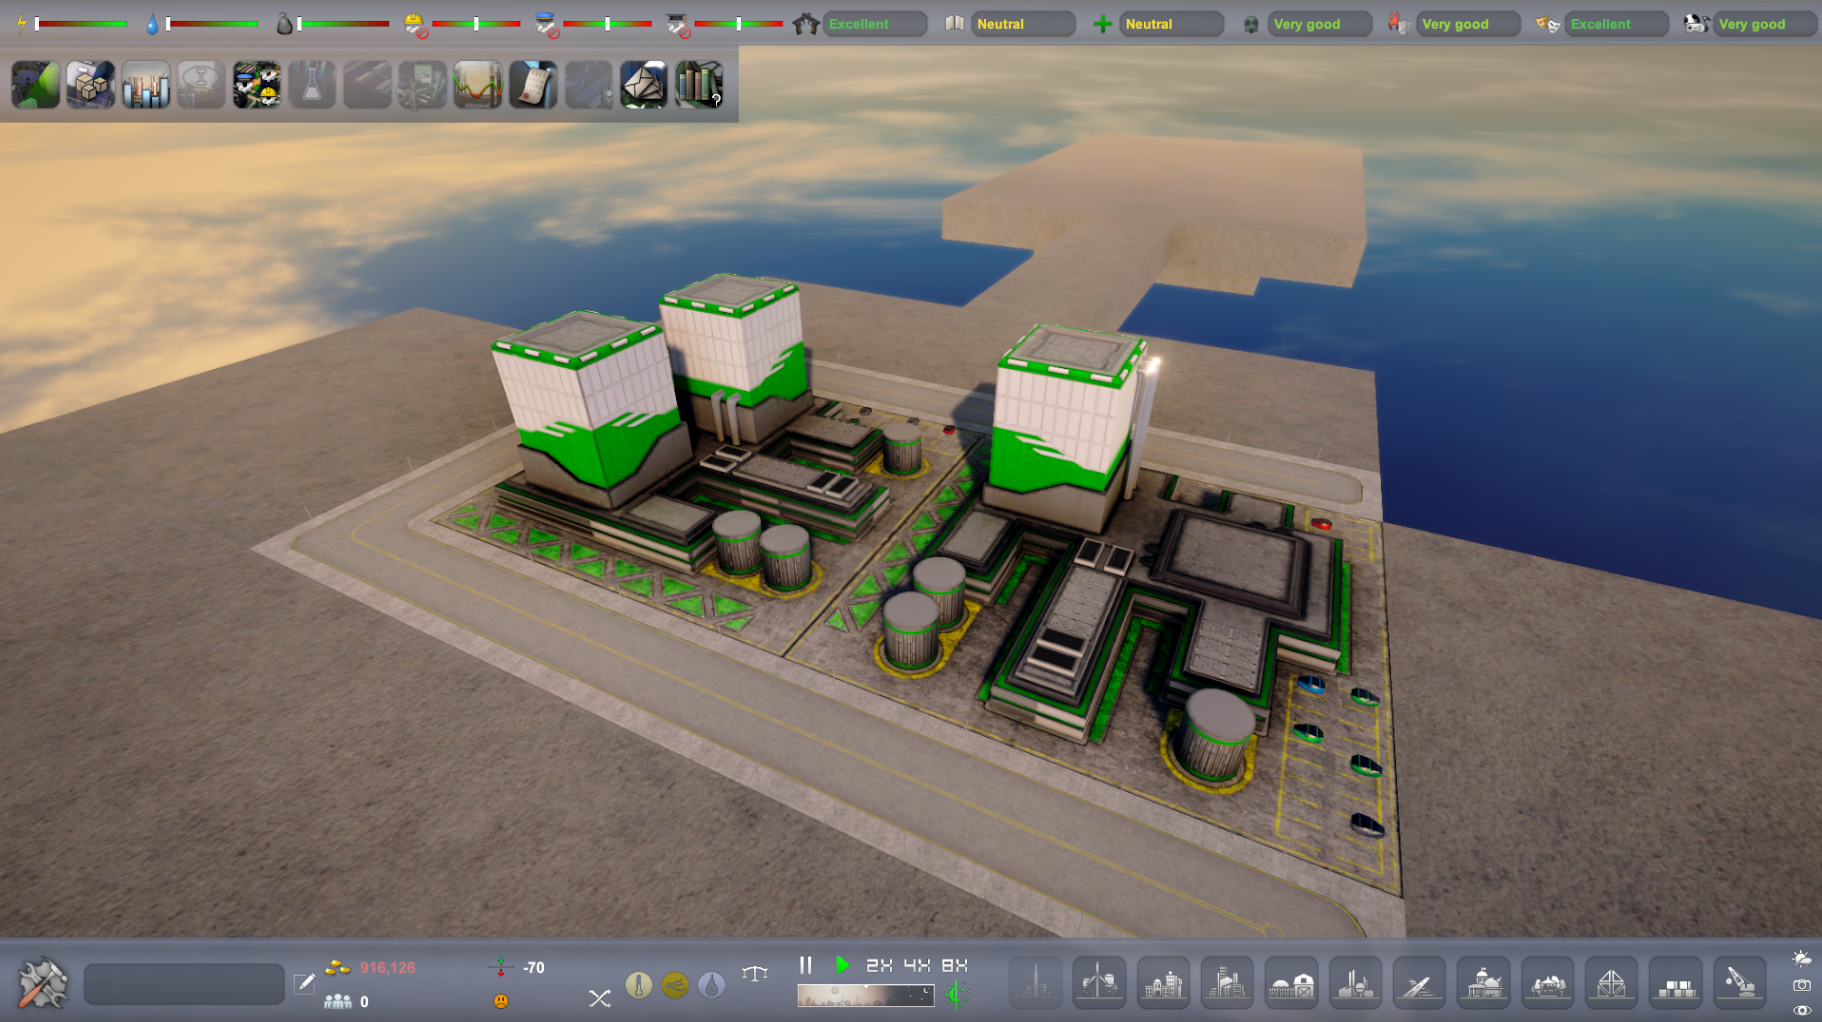Click the income balance -70 value
The width and height of the screenshot is (1822, 1022).
534,968
